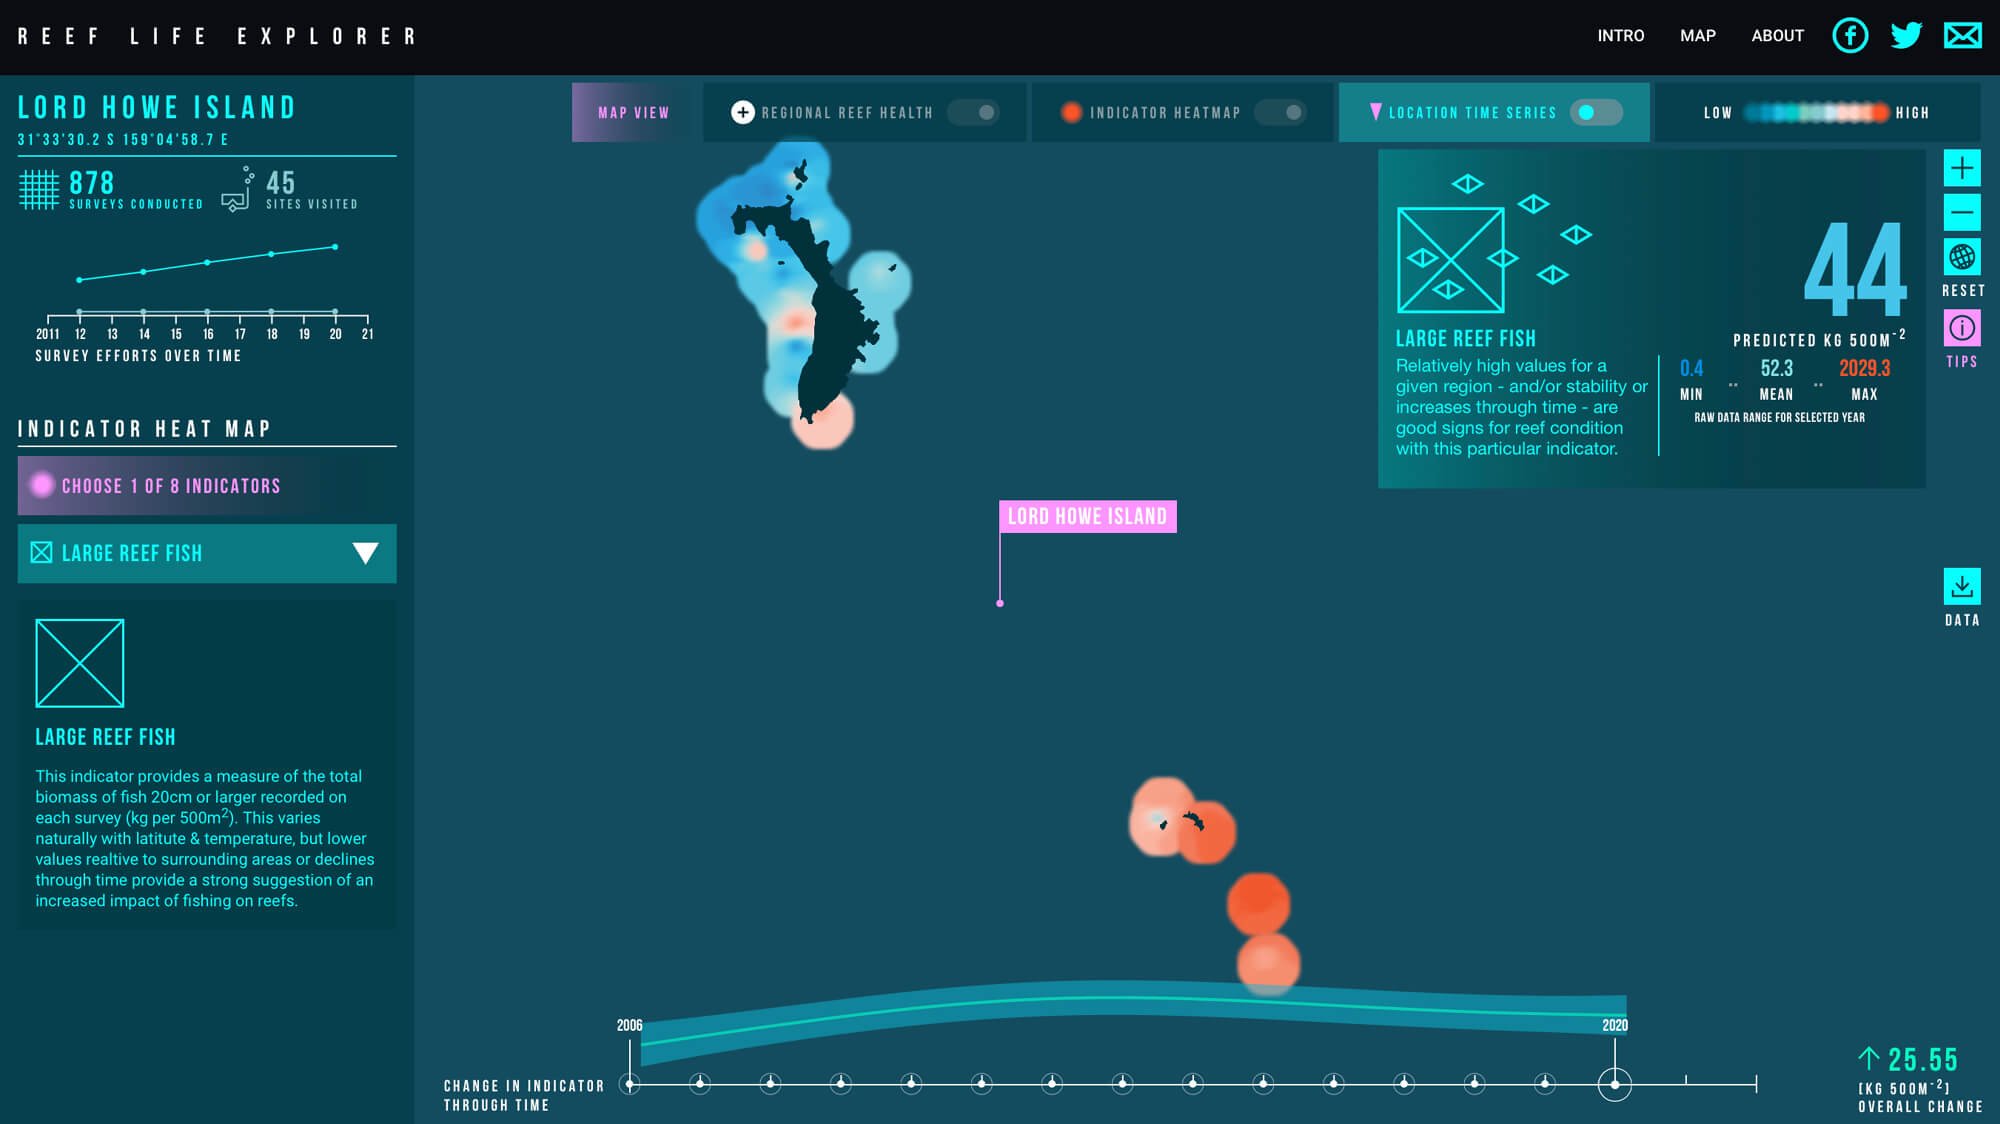Click the 2020 survey effort data point
2000x1124 pixels.
coord(335,247)
